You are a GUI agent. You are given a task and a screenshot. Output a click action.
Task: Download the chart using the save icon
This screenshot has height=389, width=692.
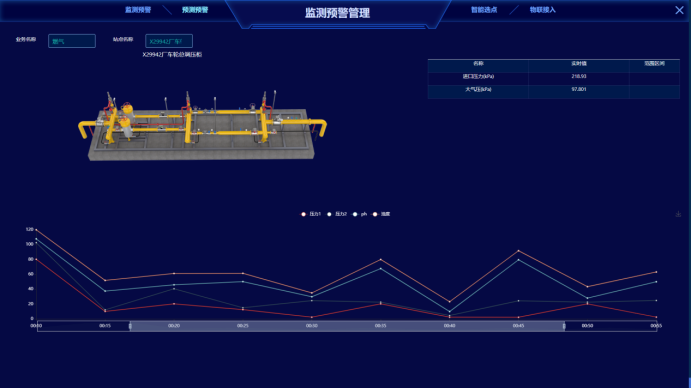(x=678, y=214)
